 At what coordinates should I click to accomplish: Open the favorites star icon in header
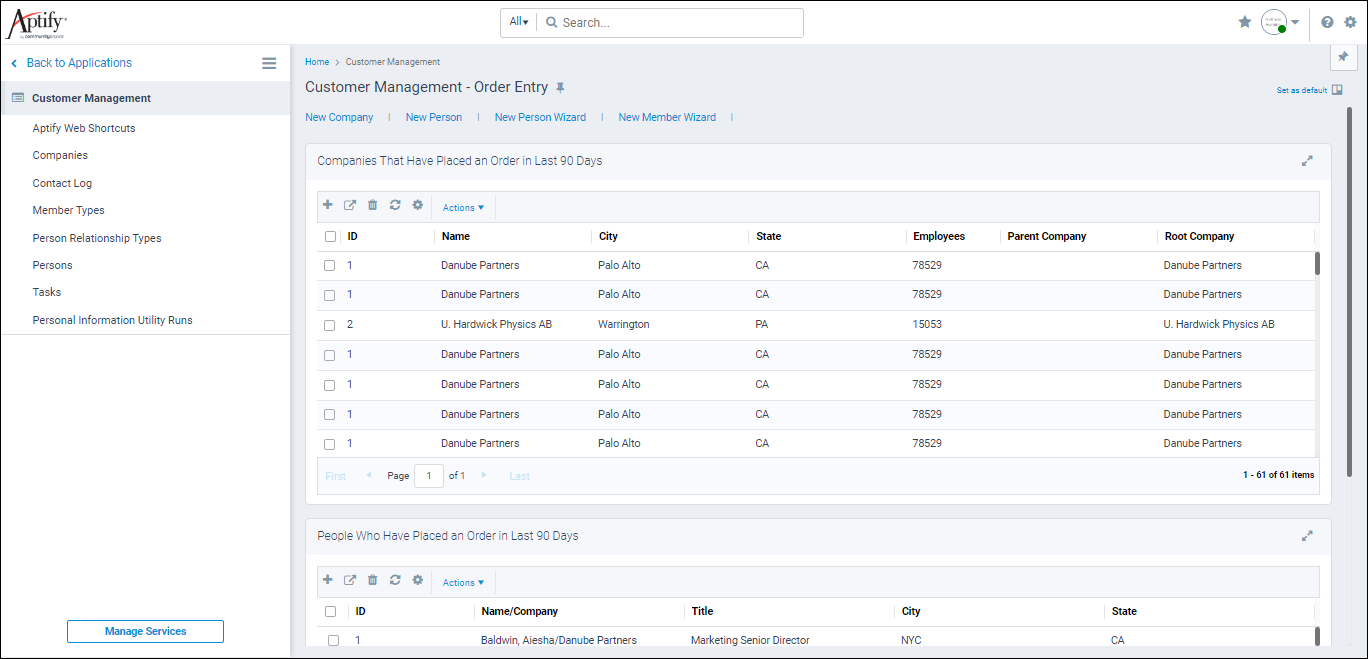pyautogui.click(x=1245, y=22)
